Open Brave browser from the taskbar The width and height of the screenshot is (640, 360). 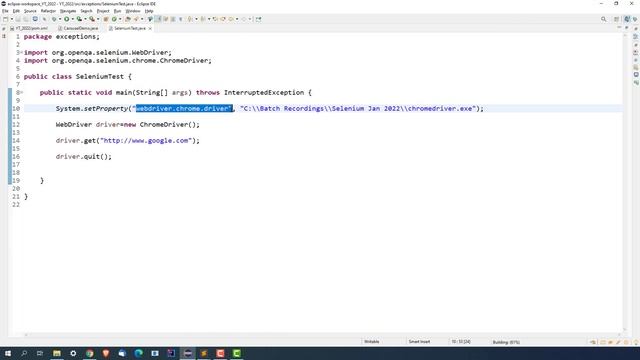pyautogui.click(x=106, y=353)
